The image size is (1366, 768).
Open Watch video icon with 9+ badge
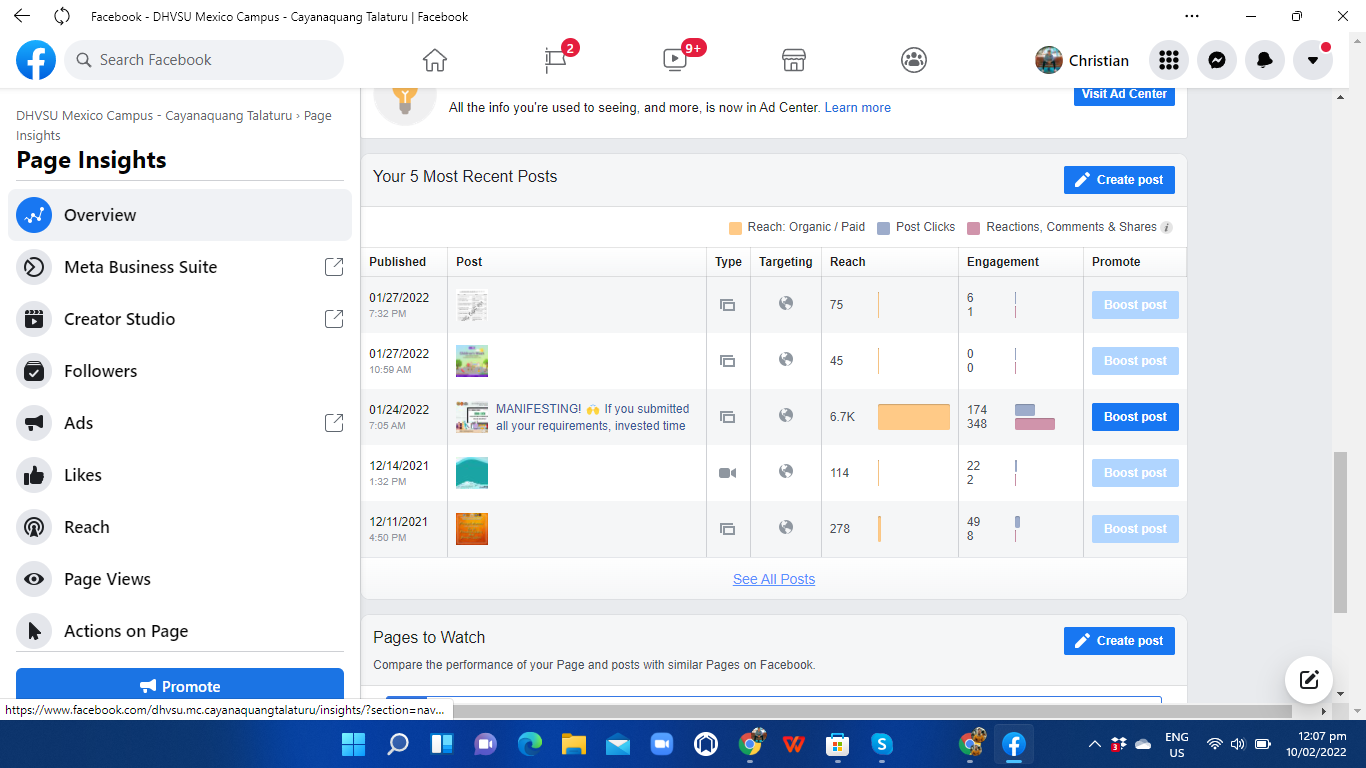point(676,60)
